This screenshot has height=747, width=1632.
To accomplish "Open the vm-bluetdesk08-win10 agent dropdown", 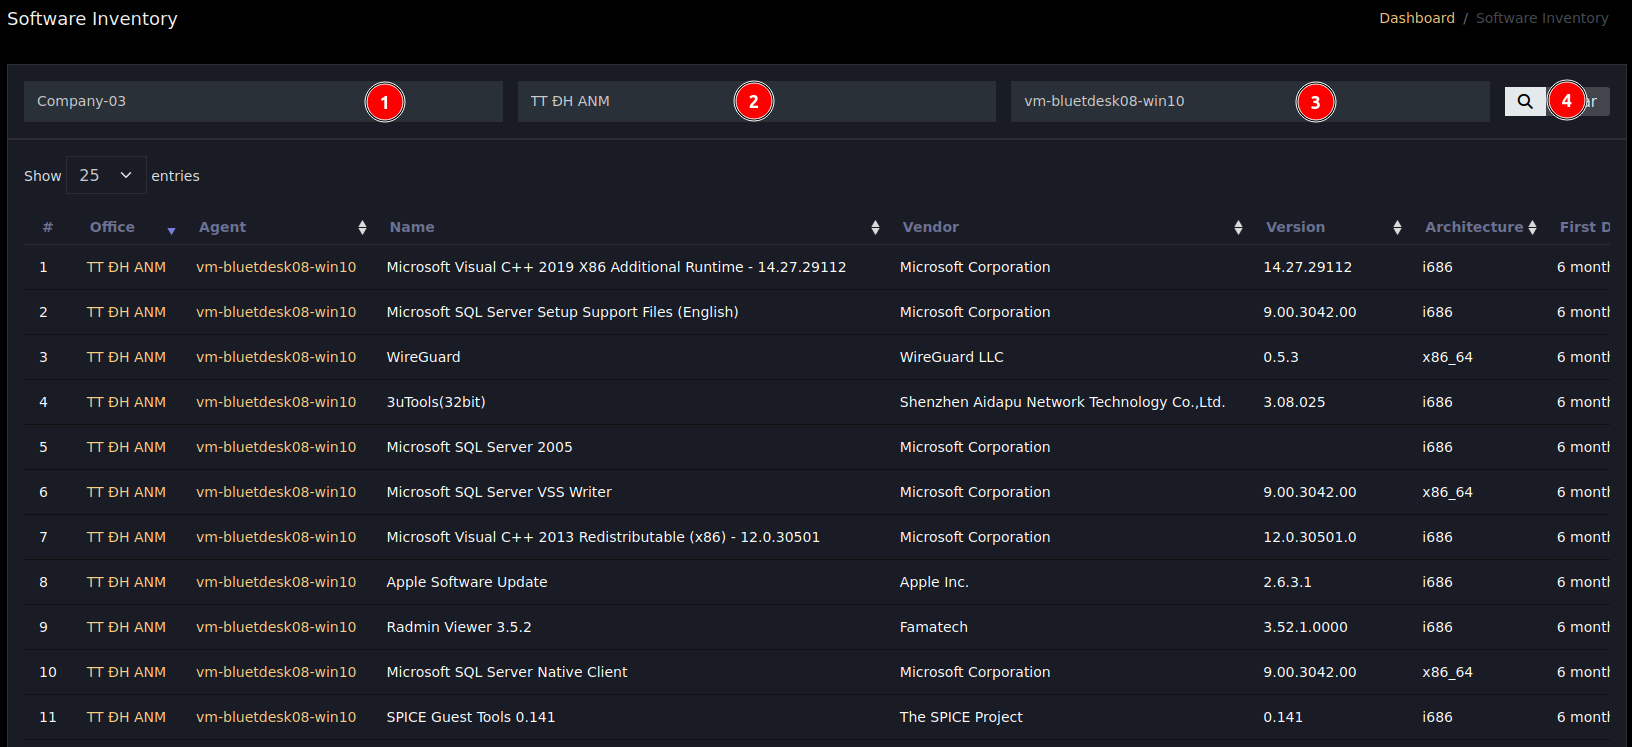I will [x=1150, y=102].
